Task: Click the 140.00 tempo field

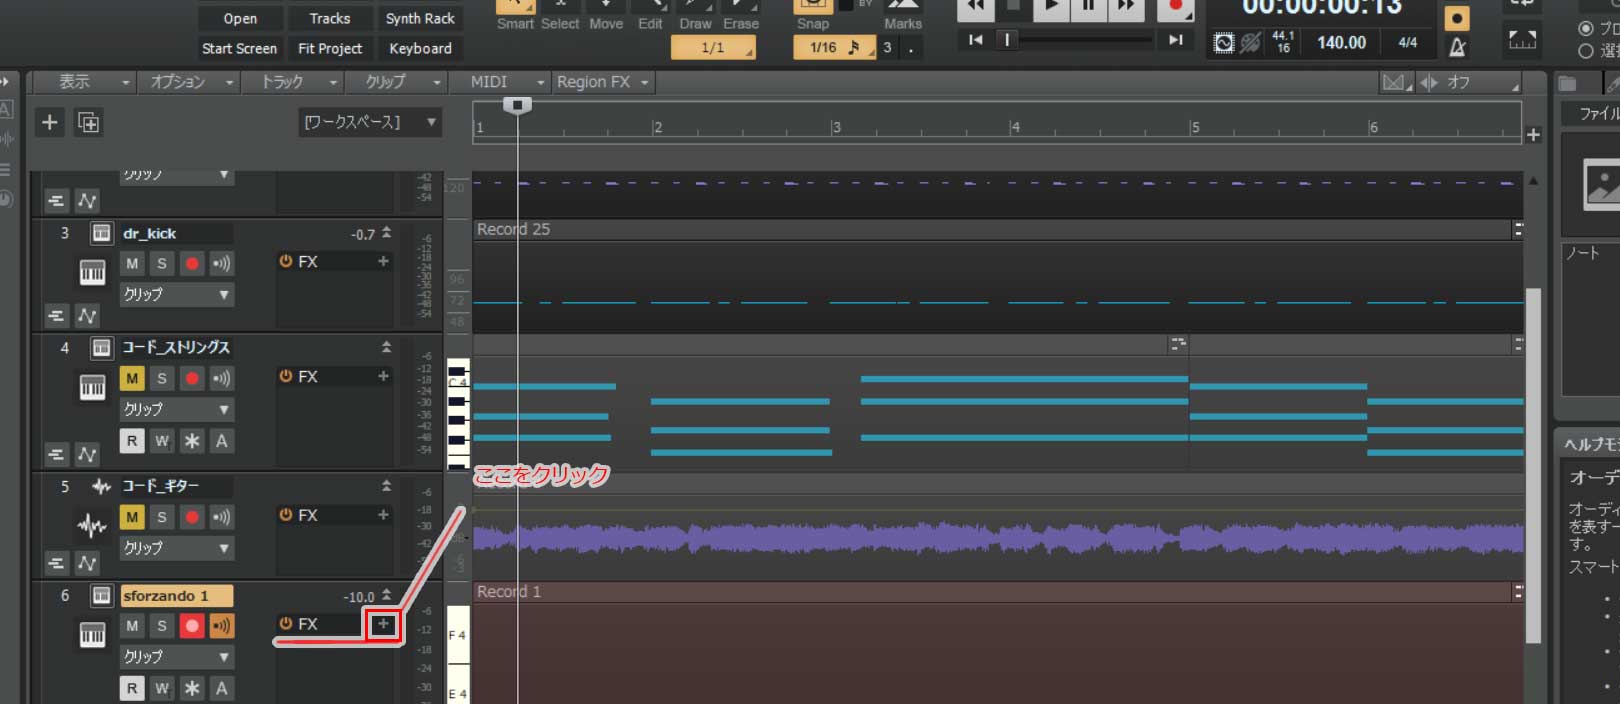Action: coord(1341,42)
